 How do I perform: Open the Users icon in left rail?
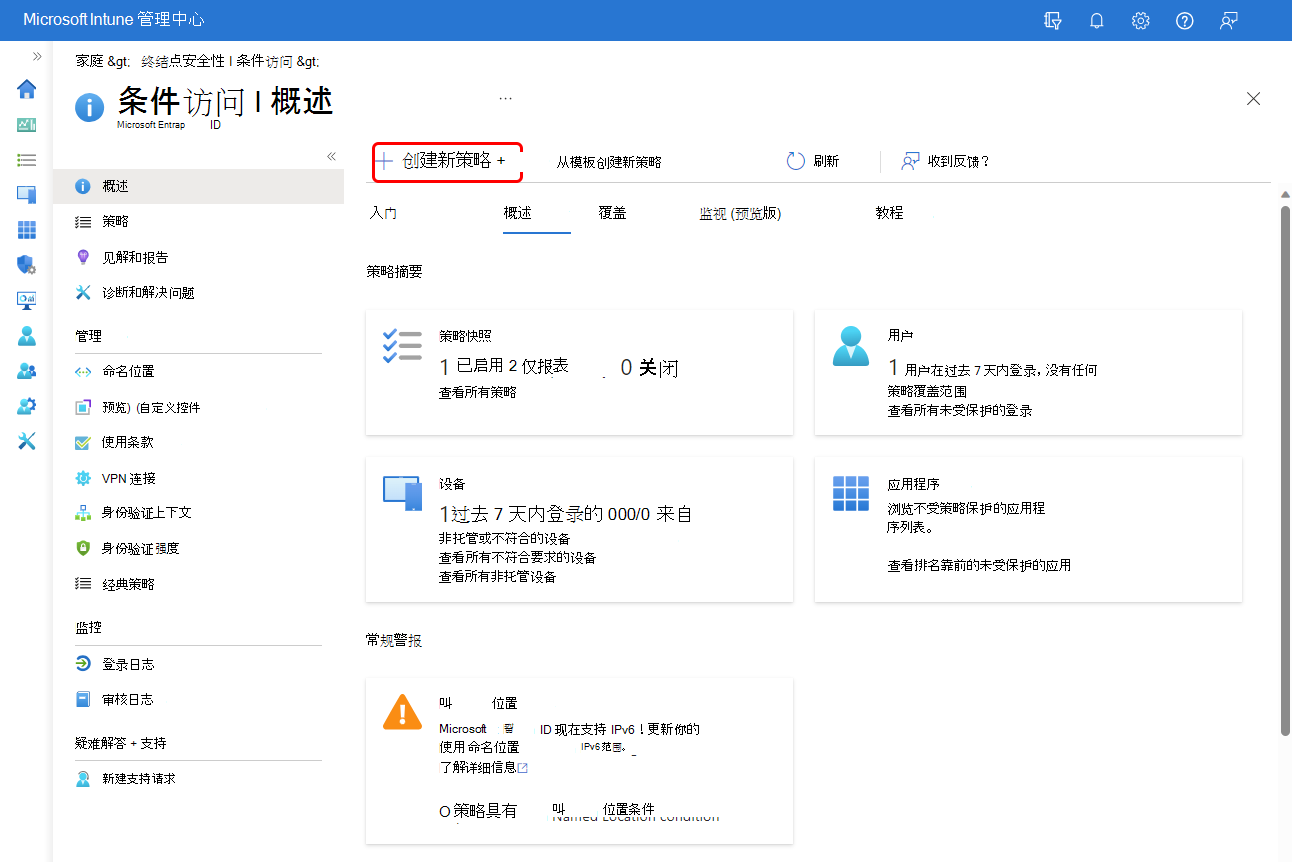coord(27,336)
